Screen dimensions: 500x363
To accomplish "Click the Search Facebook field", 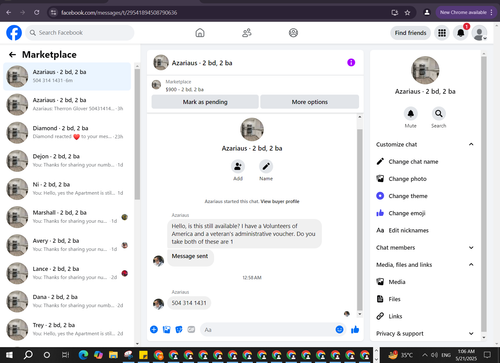I will 80,33.
